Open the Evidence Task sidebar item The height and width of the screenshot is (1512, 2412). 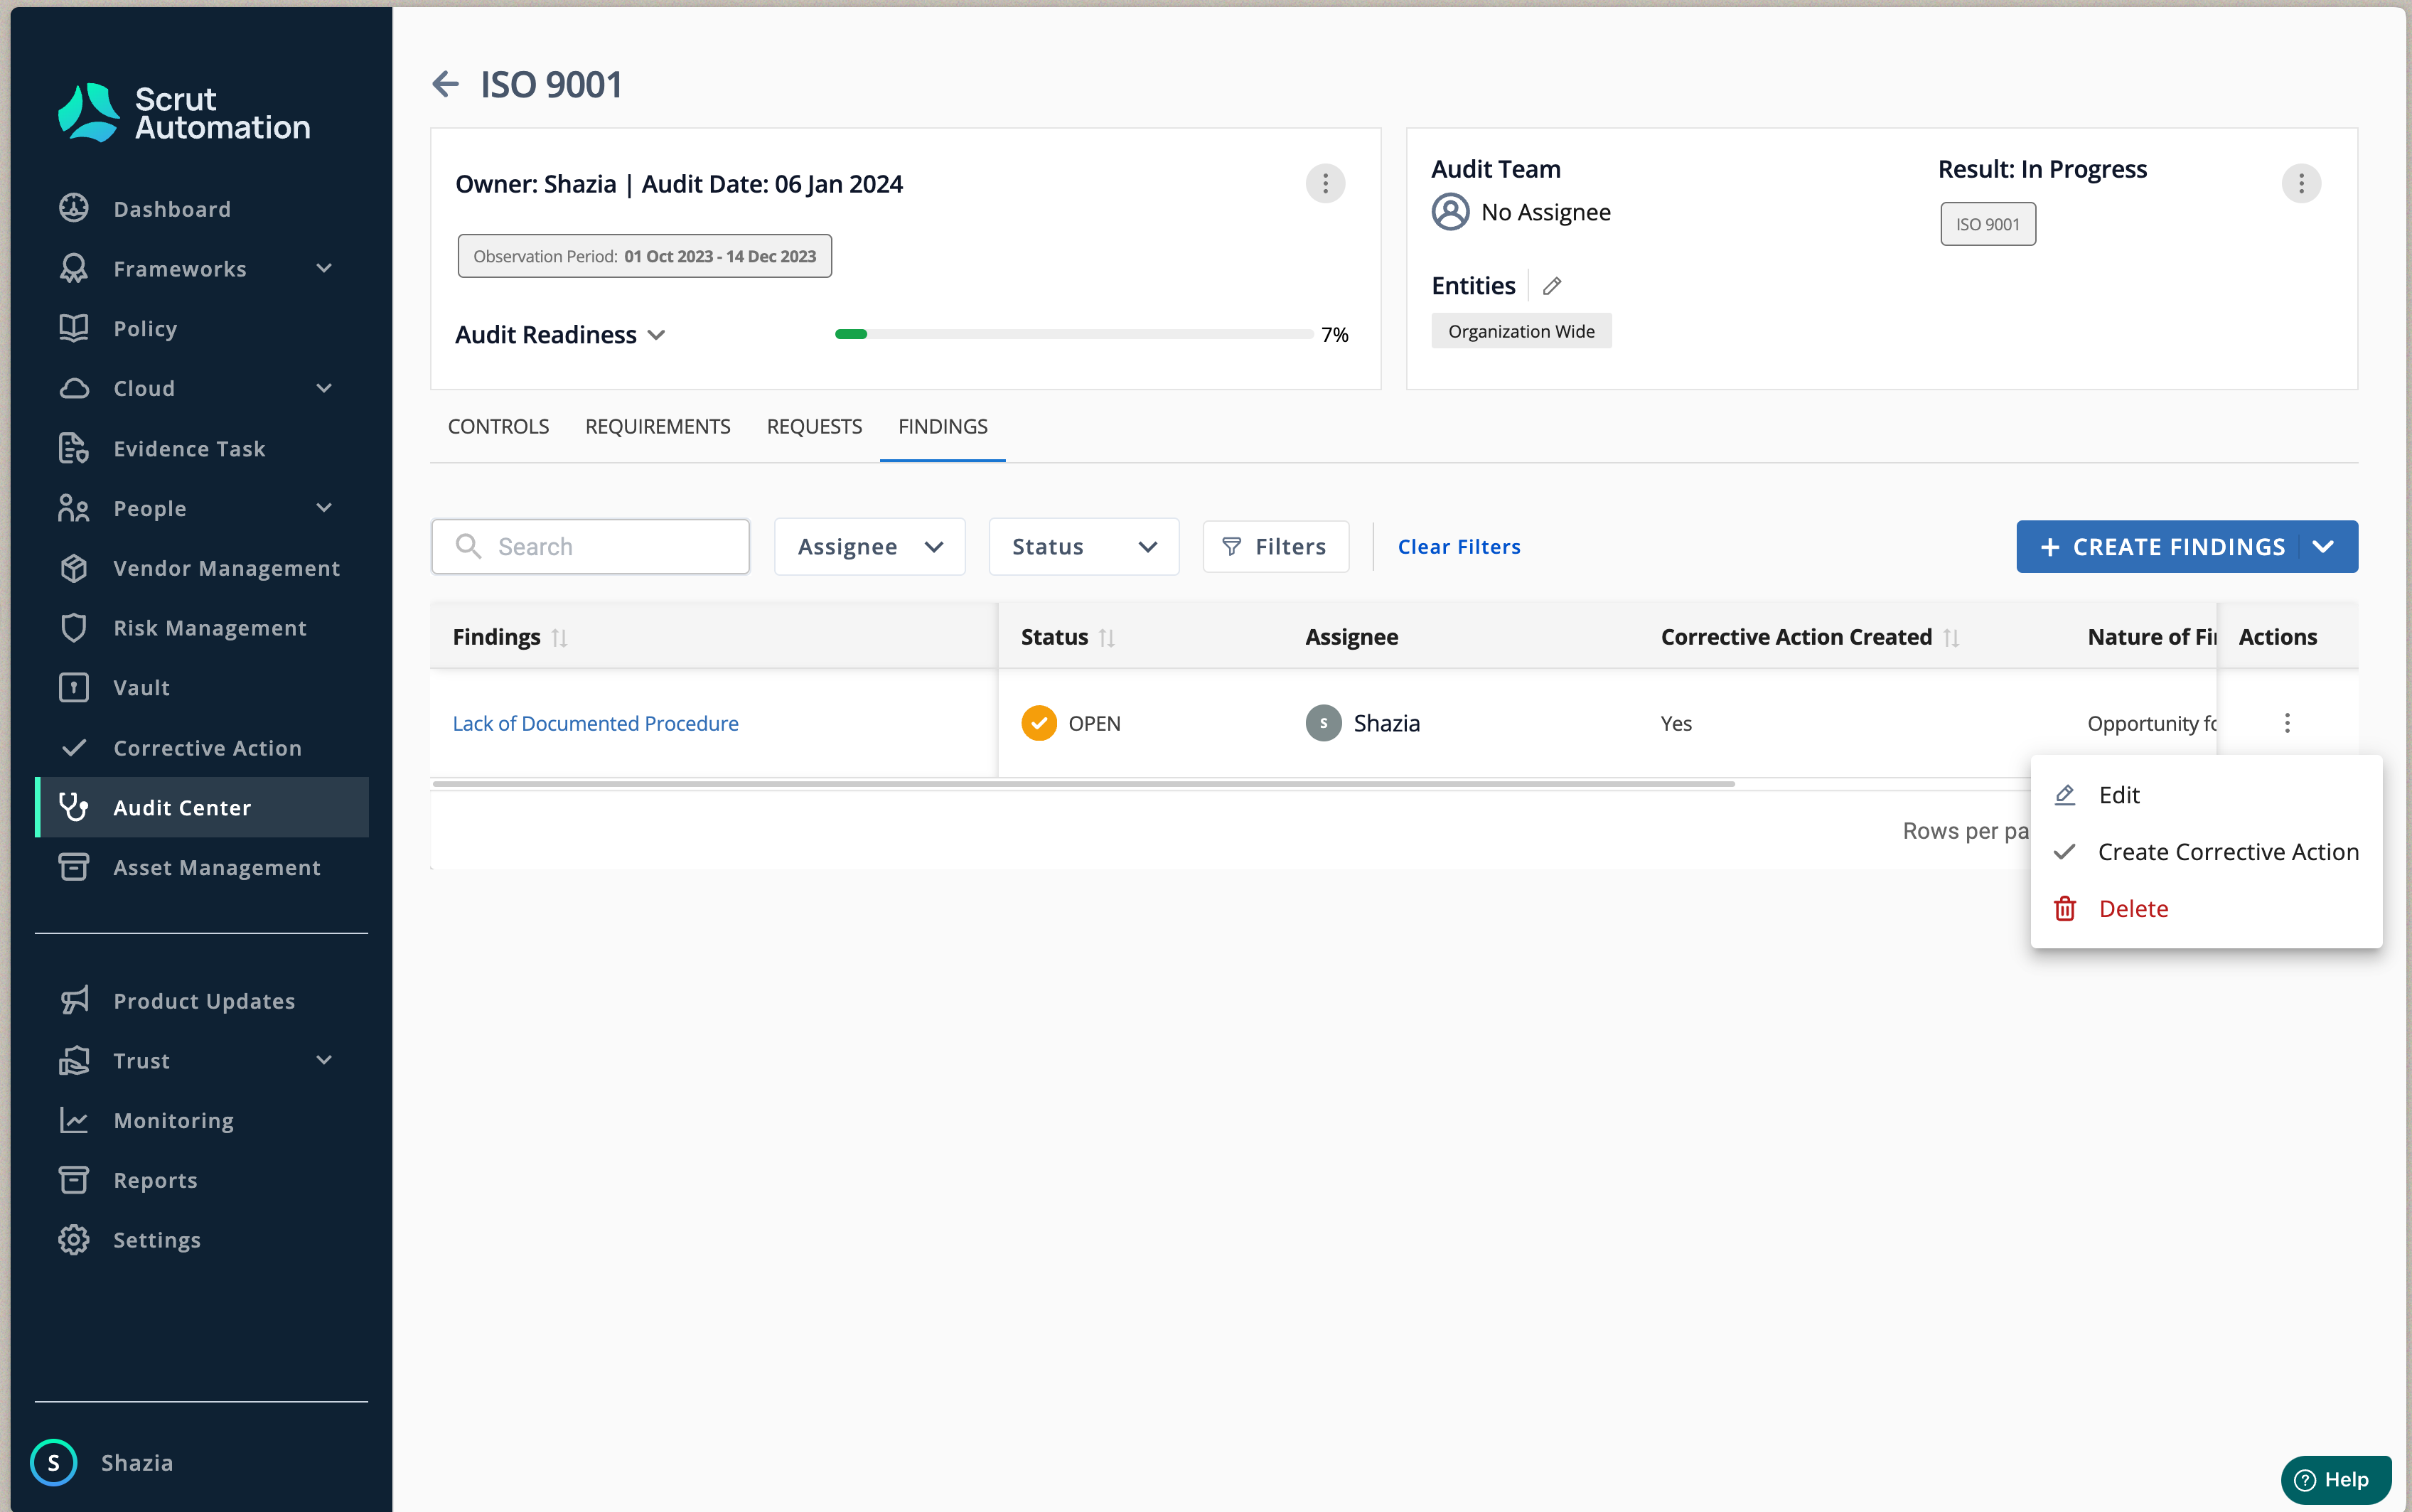click(x=202, y=448)
